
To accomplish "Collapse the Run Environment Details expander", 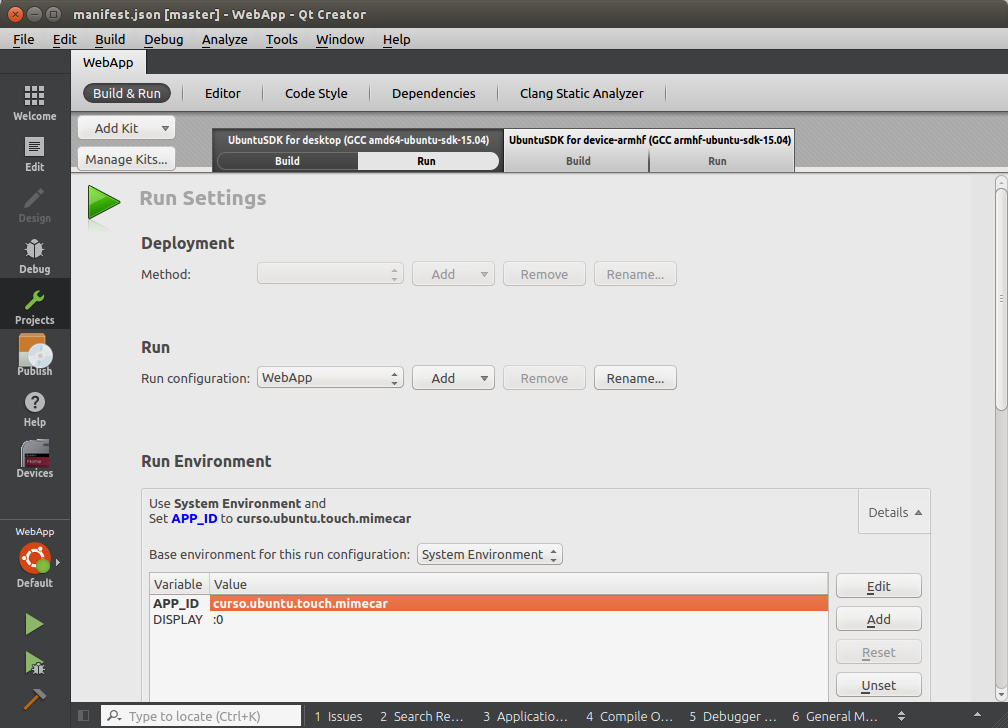I will click(895, 513).
